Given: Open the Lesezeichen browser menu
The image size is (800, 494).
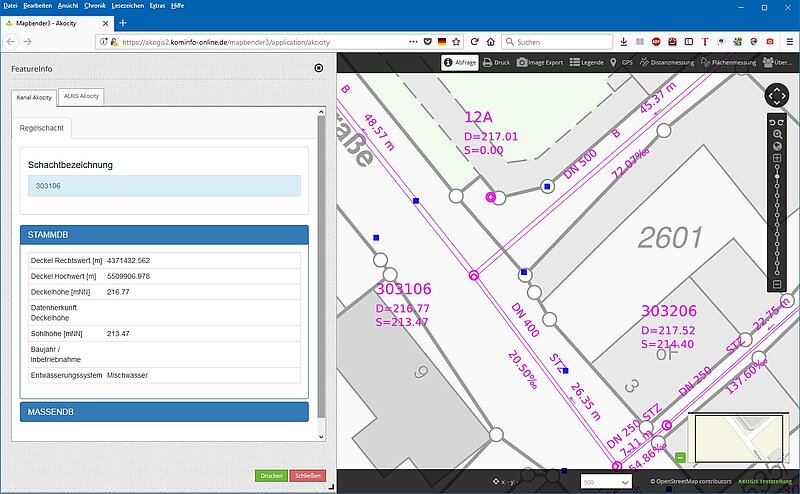Looking at the screenshot, I should 125,6.
